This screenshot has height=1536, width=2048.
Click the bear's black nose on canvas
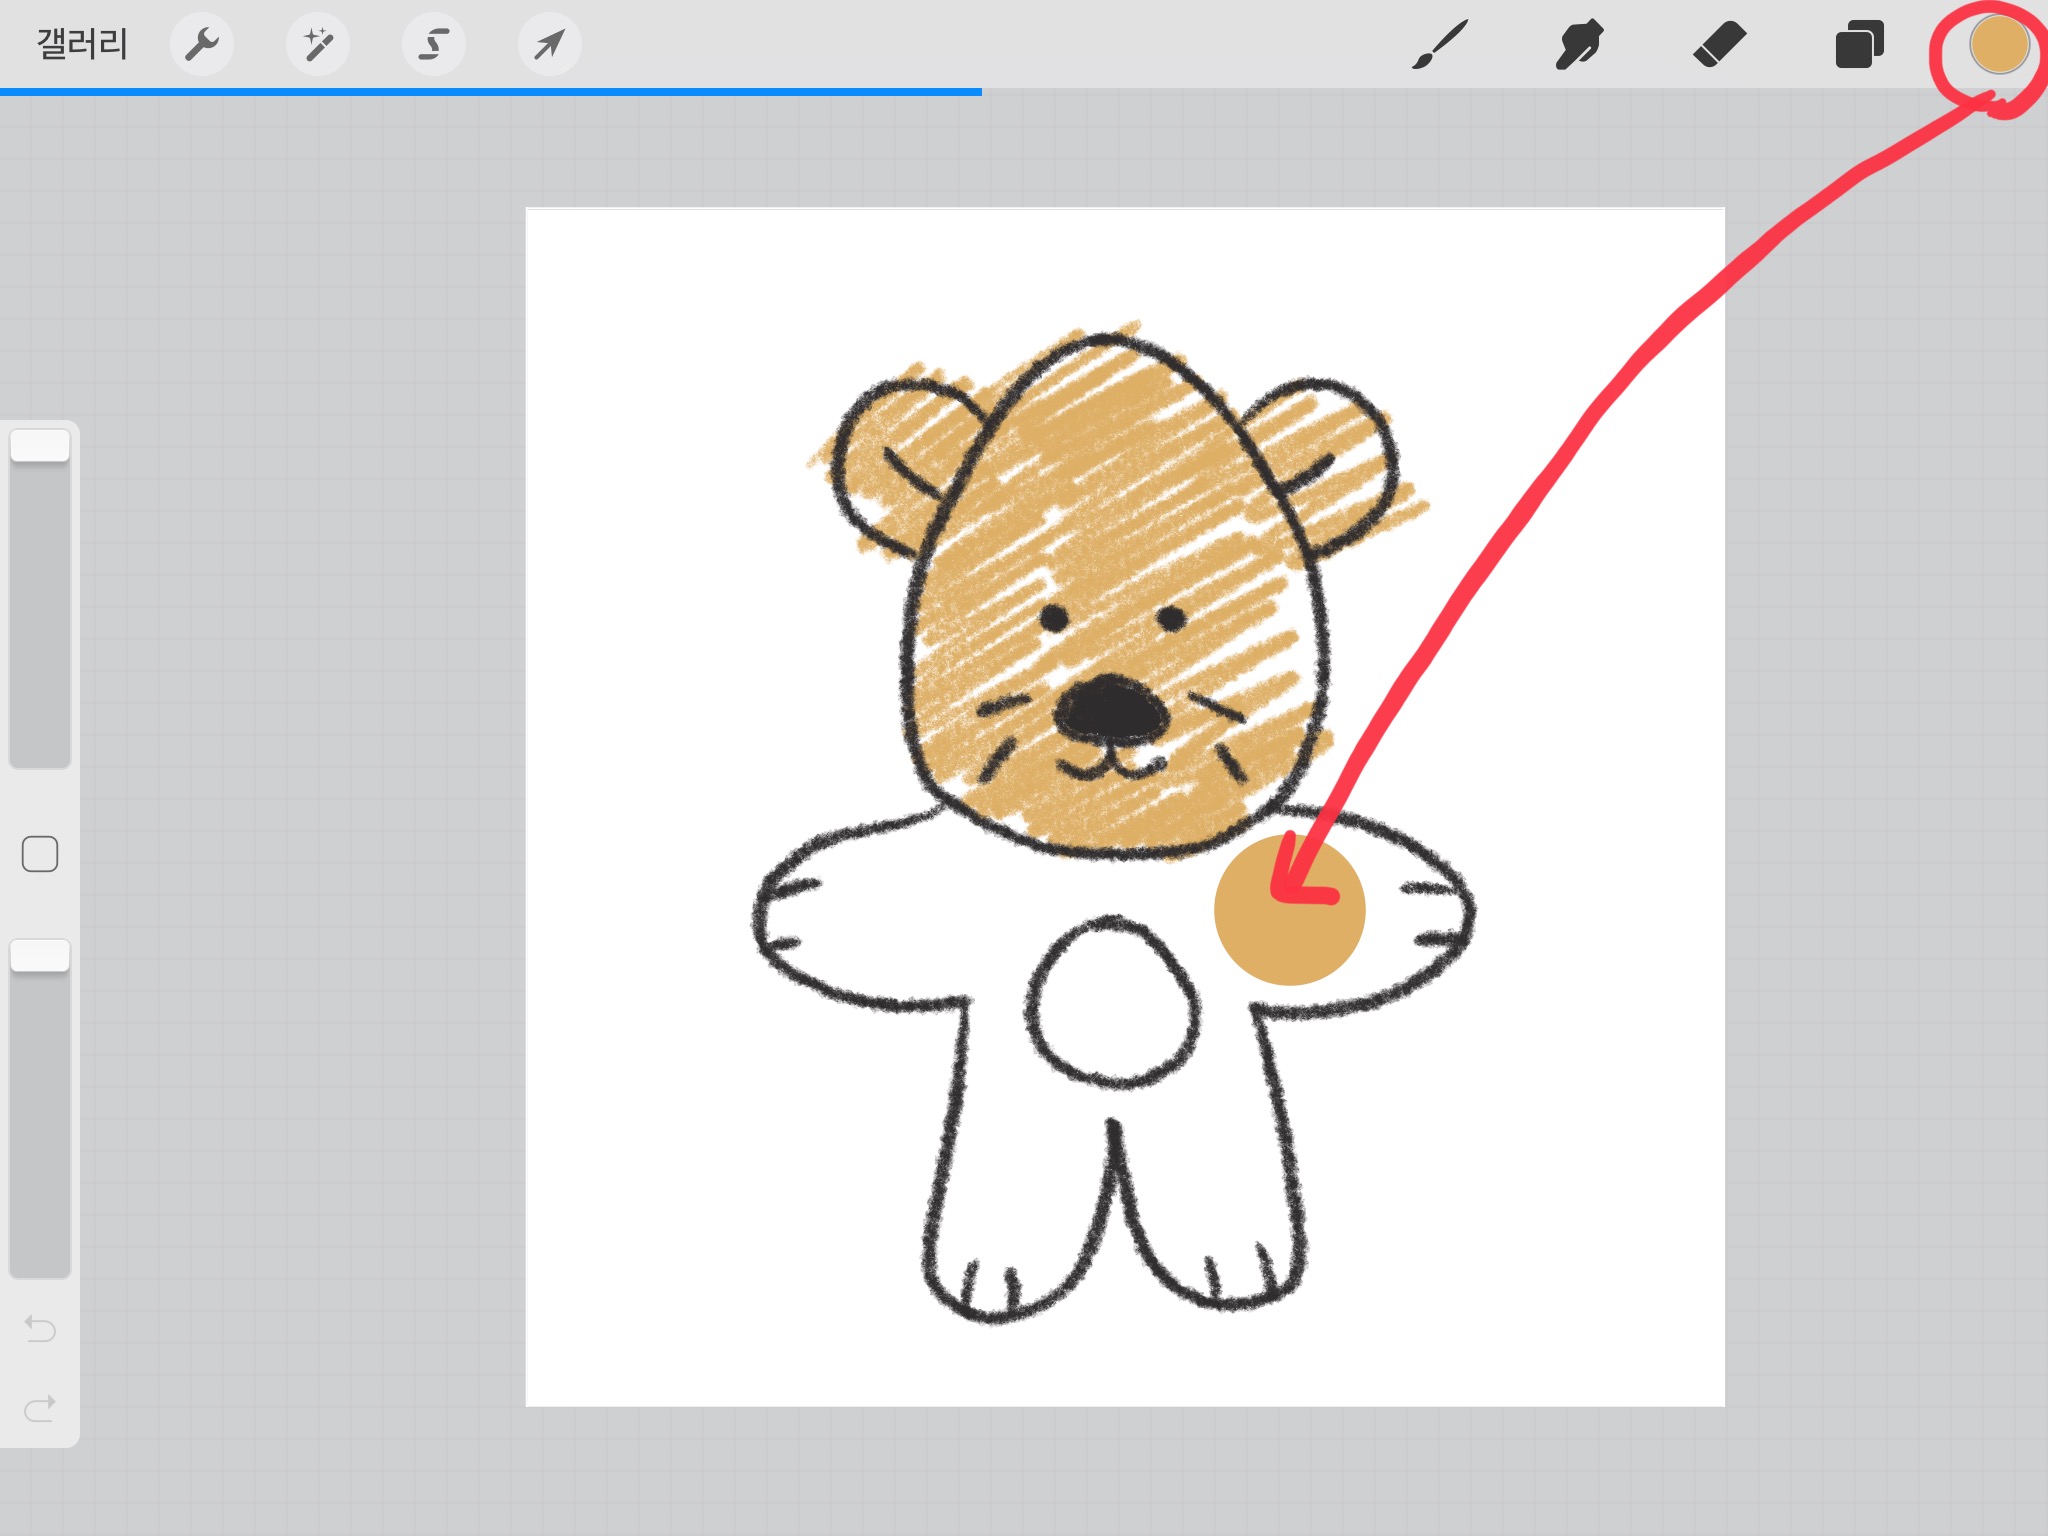click(x=1111, y=708)
